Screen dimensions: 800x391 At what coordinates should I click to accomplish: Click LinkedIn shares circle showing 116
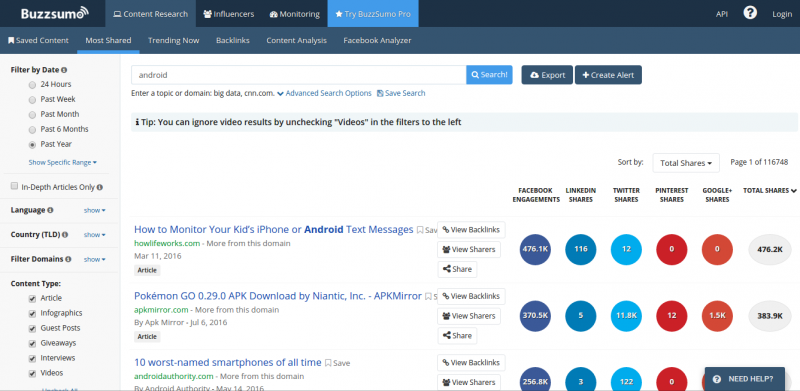pos(581,250)
